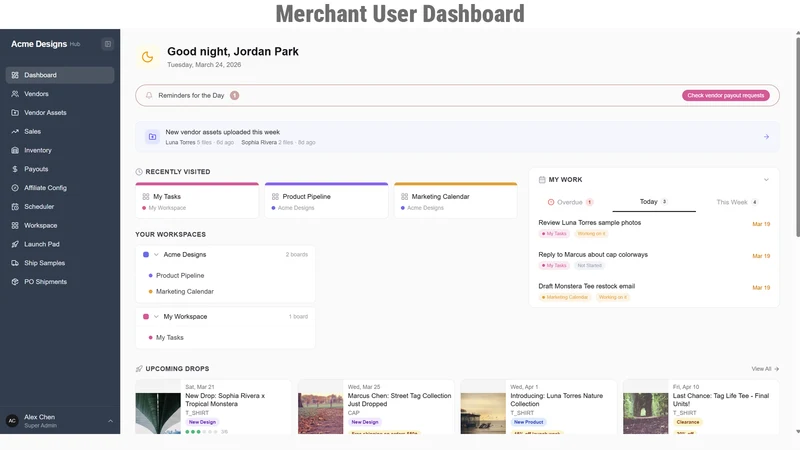Switch to the This Week tab

click(x=737, y=202)
